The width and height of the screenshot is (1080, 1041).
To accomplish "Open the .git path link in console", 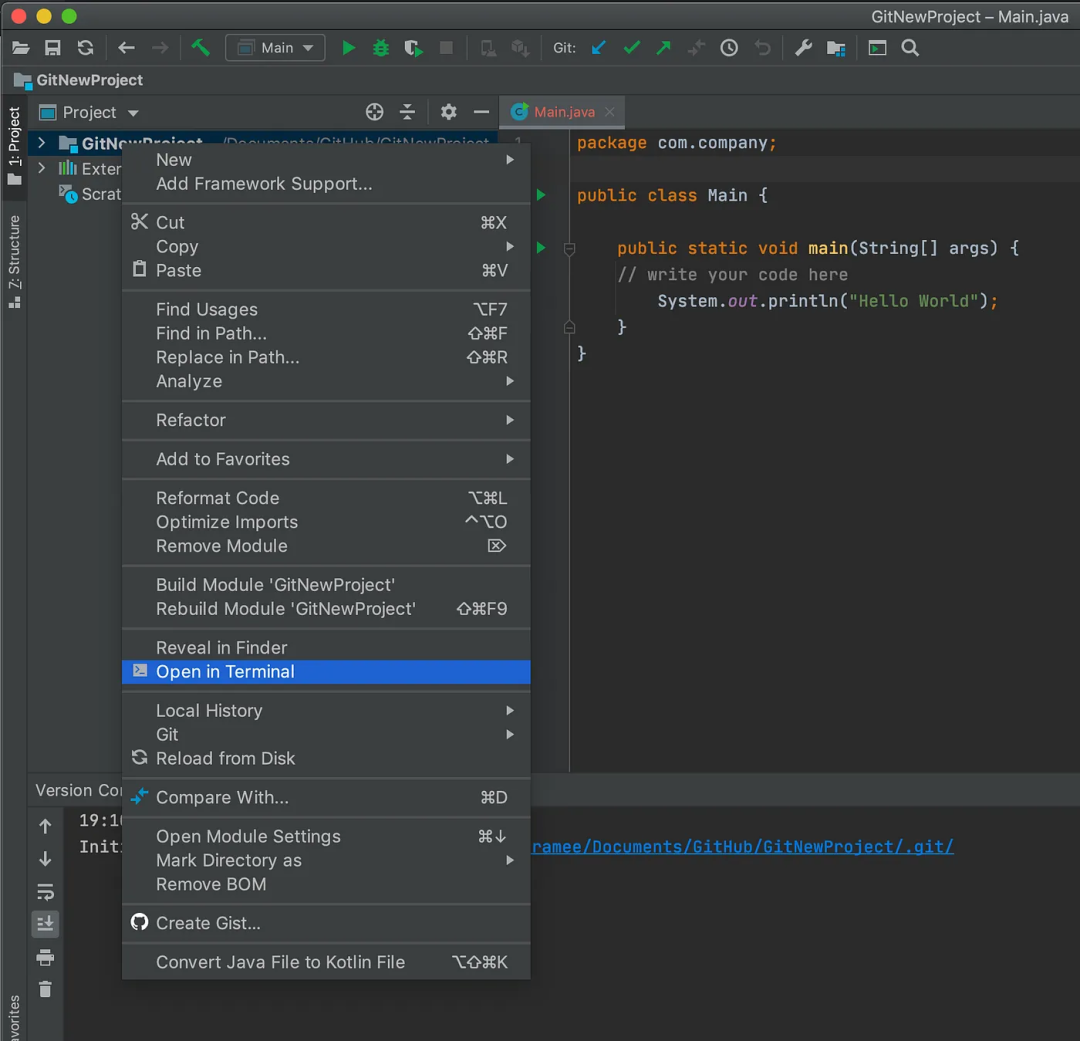I will (742, 847).
